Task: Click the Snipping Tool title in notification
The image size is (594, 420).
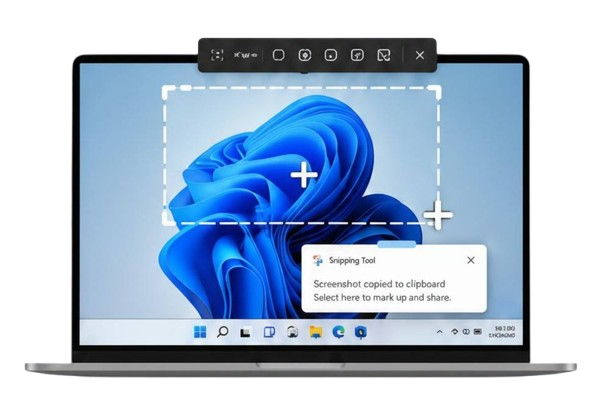Action: click(352, 261)
